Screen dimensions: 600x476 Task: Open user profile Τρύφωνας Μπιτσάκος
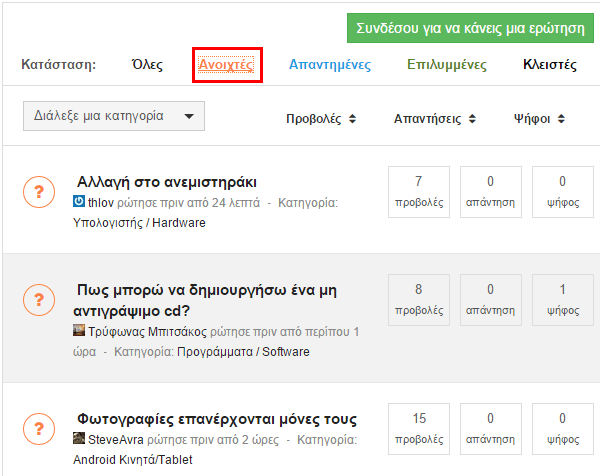pos(147,331)
